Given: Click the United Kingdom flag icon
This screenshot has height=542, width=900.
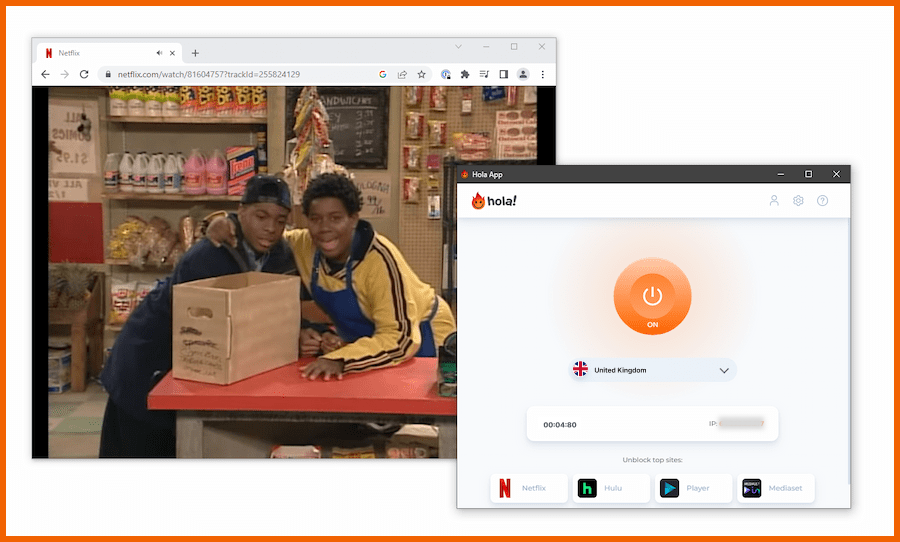Looking at the screenshot, I should click(580, 369).
